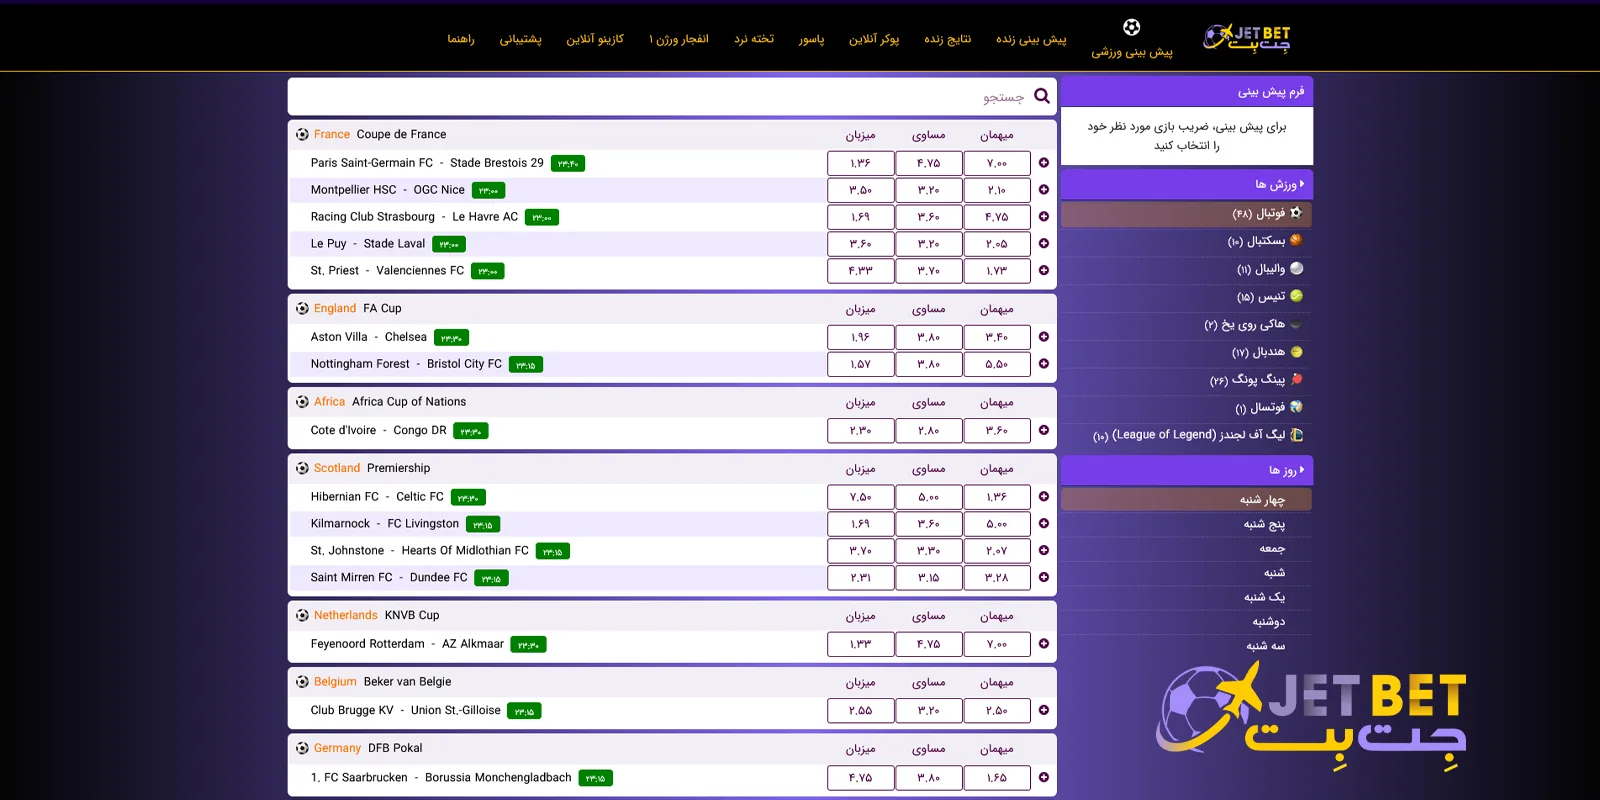Select the basketball sport icon
This screenshot has height=800, width=1600.
point(1296,240)
